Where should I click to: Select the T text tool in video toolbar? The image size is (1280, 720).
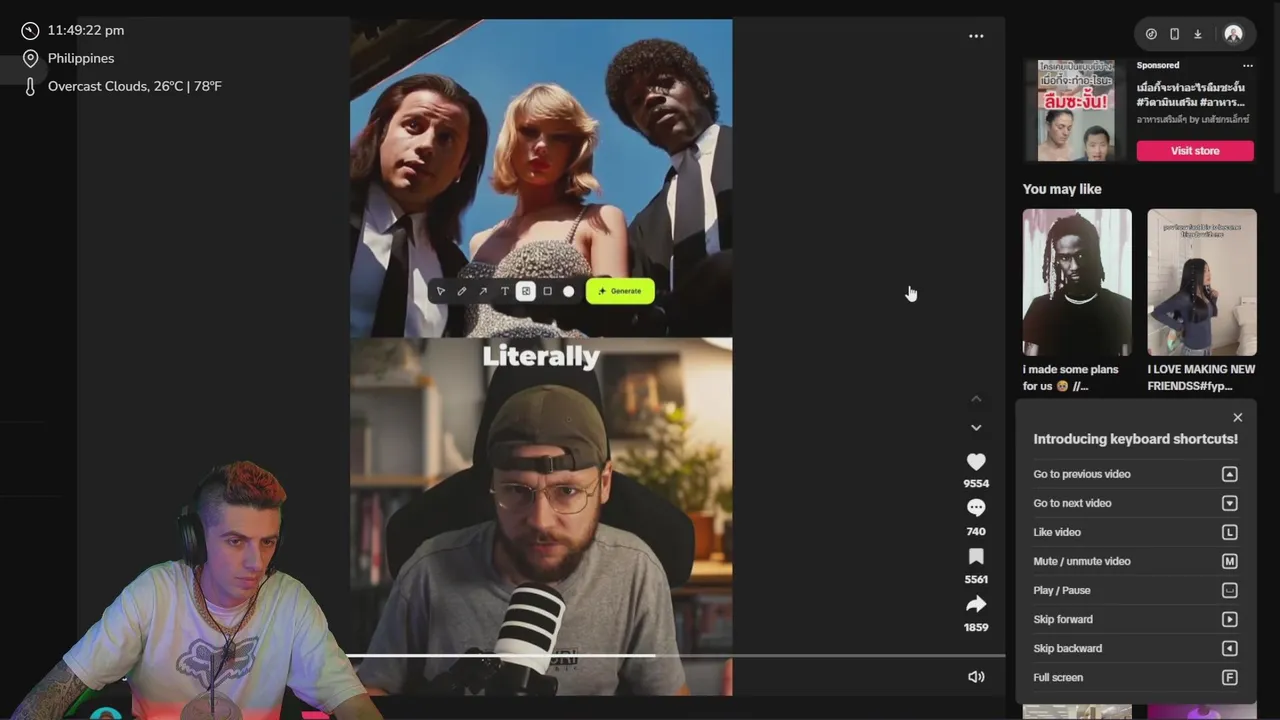[x=504, y=291]
